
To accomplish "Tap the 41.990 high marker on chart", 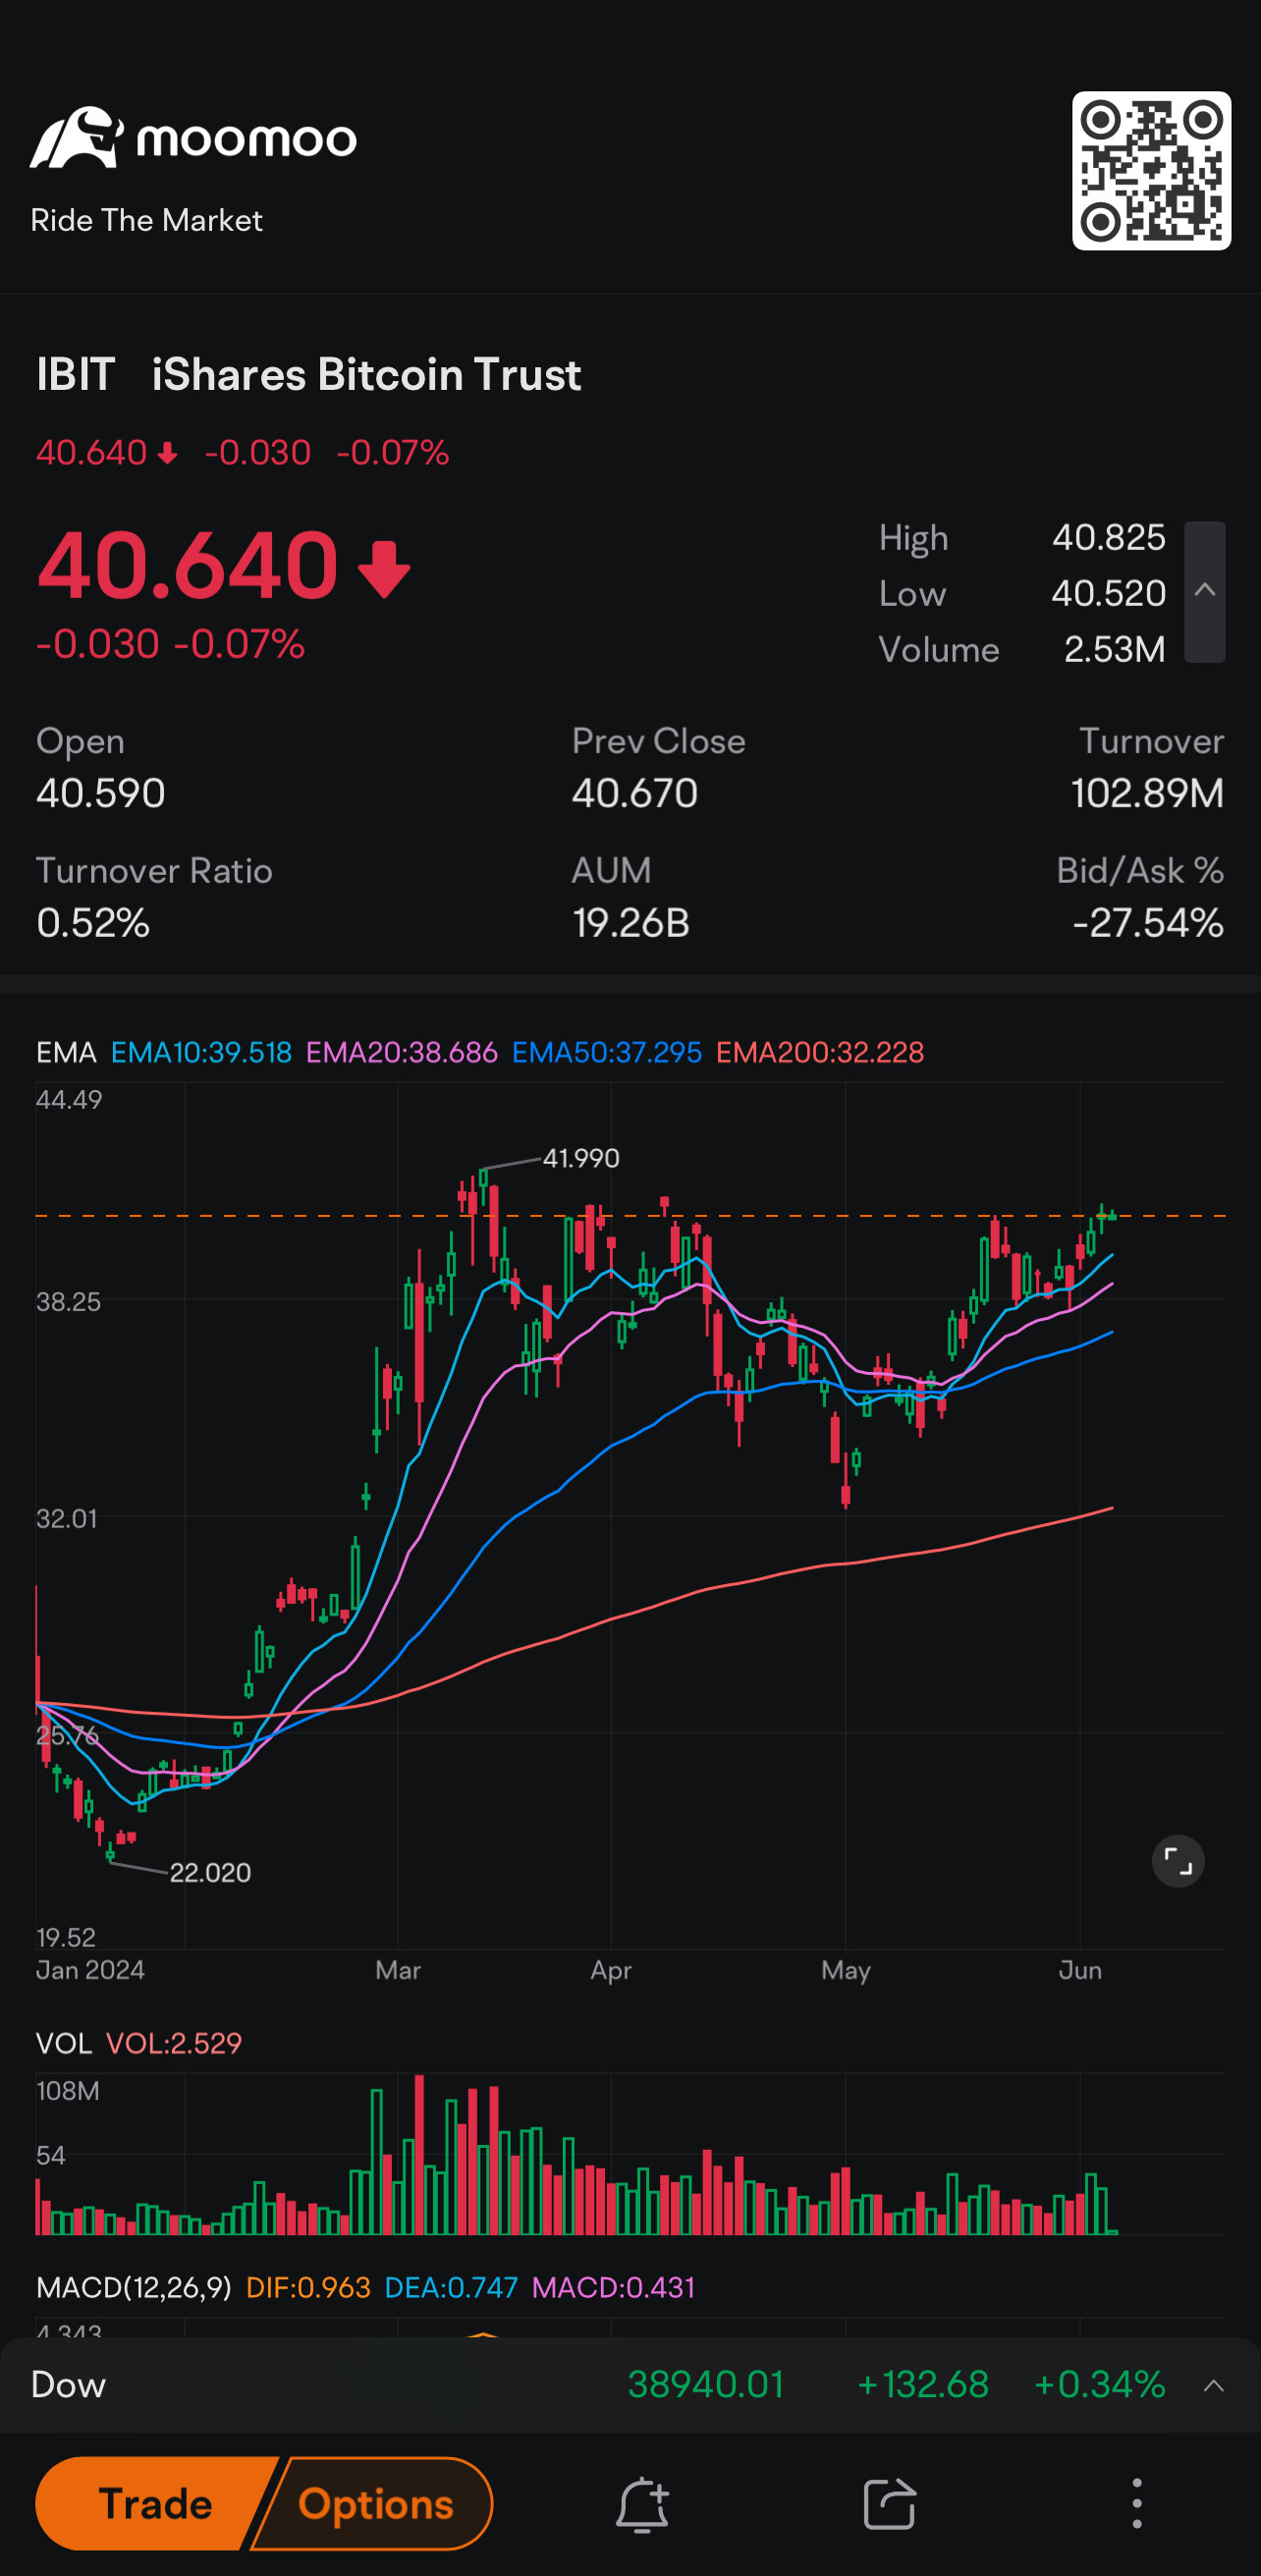I will tap(581, 1158).
